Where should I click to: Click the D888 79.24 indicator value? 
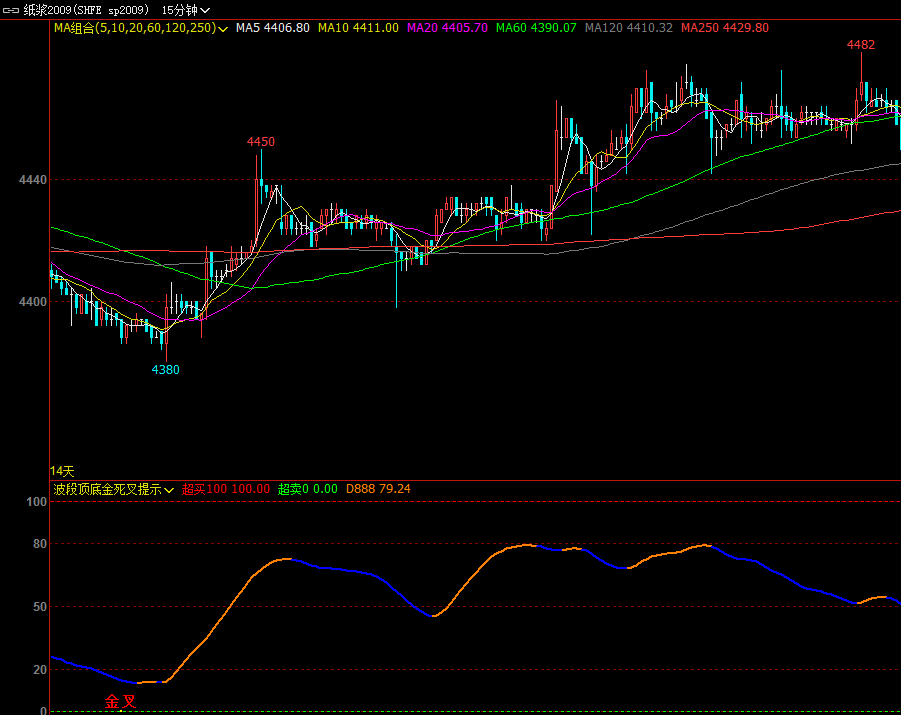coord(378,489)
